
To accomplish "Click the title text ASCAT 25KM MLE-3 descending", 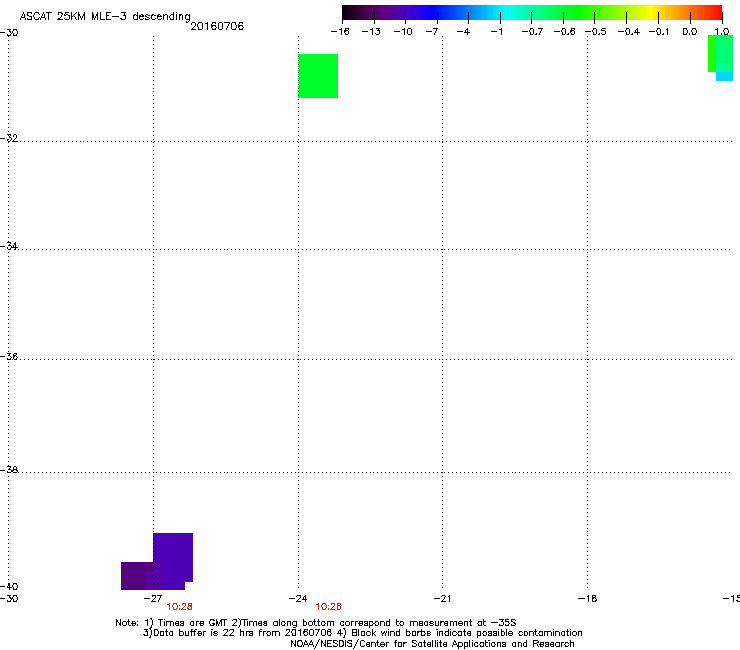I will click(105, 16).
